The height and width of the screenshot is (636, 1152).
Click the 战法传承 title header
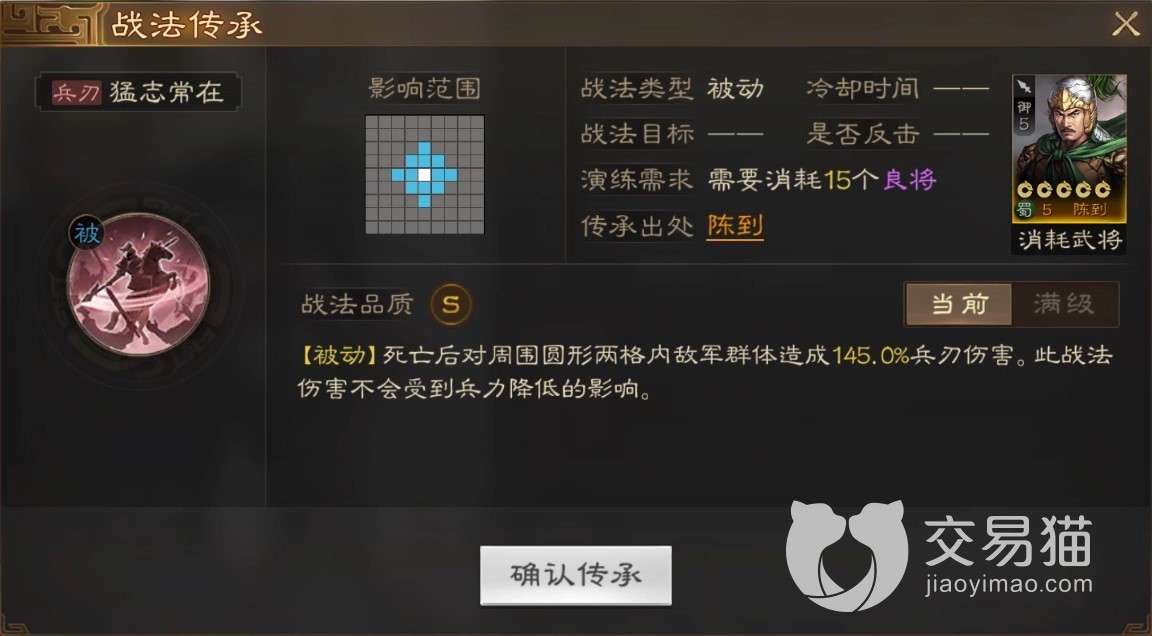point(187,24)
